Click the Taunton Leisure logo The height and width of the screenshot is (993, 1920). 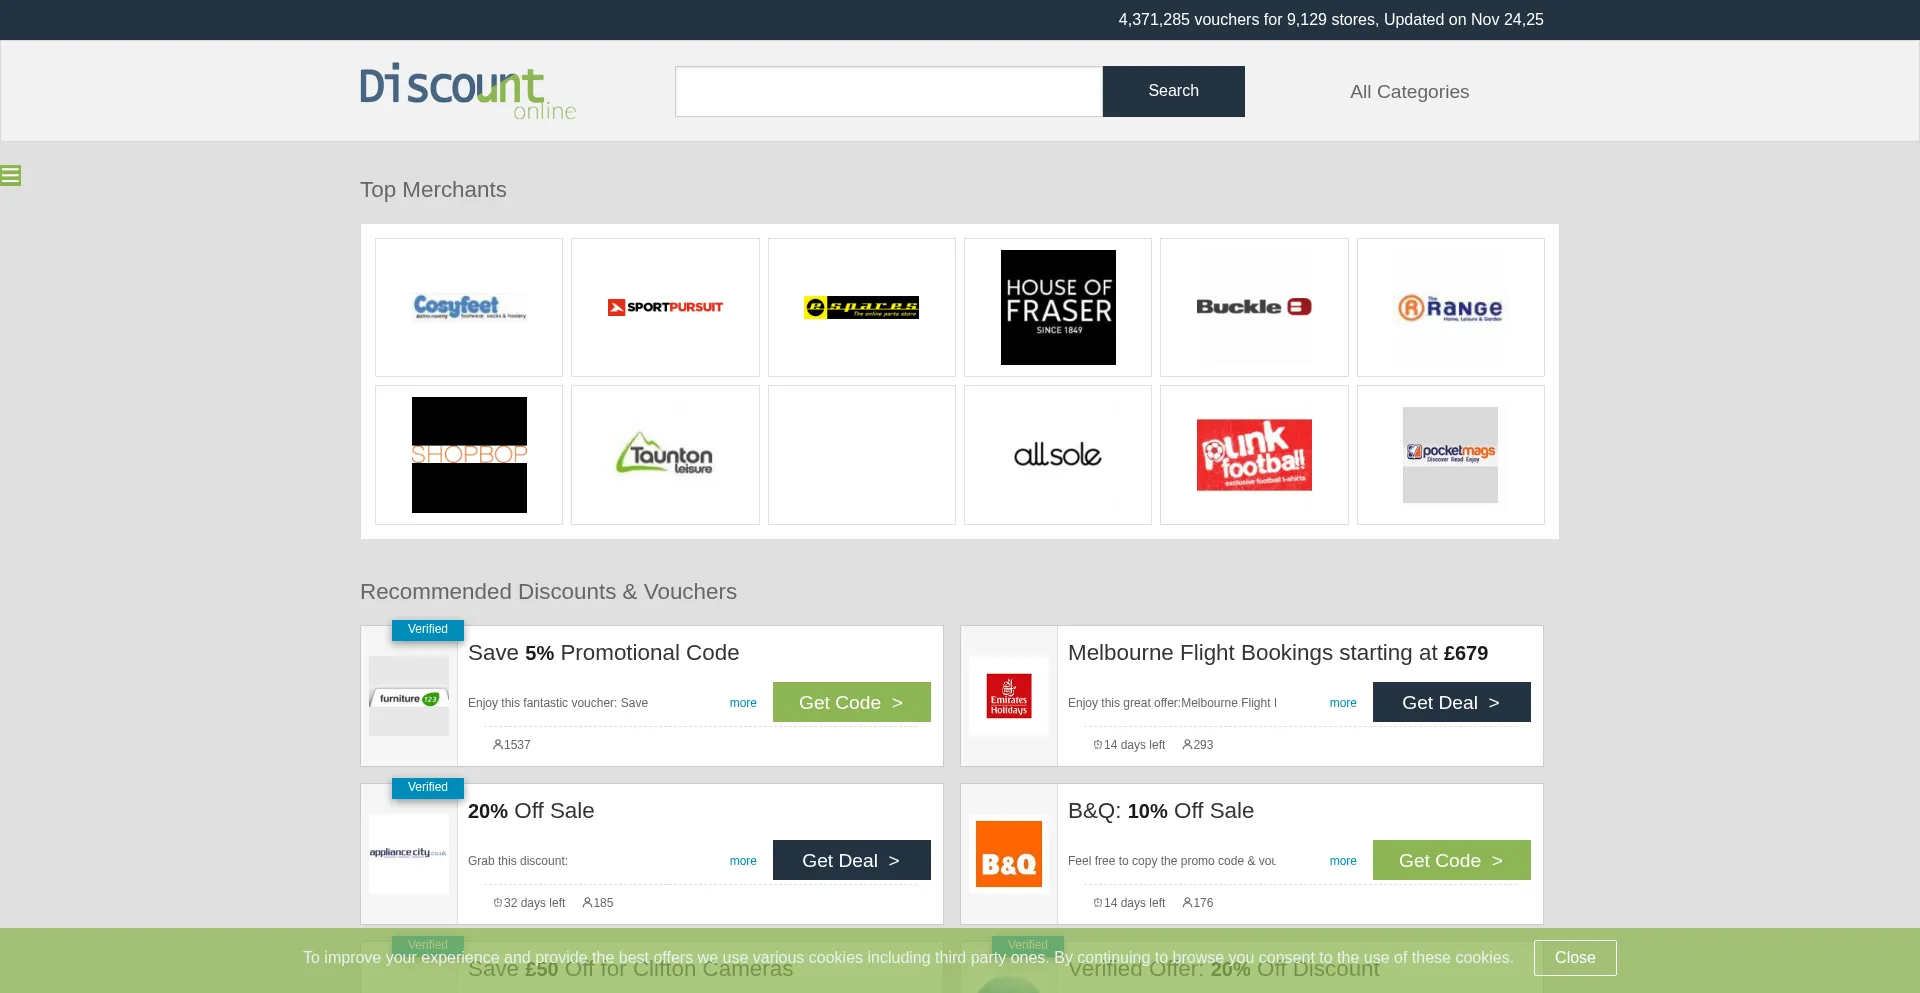pyautogui.click(x=665, y=455)
